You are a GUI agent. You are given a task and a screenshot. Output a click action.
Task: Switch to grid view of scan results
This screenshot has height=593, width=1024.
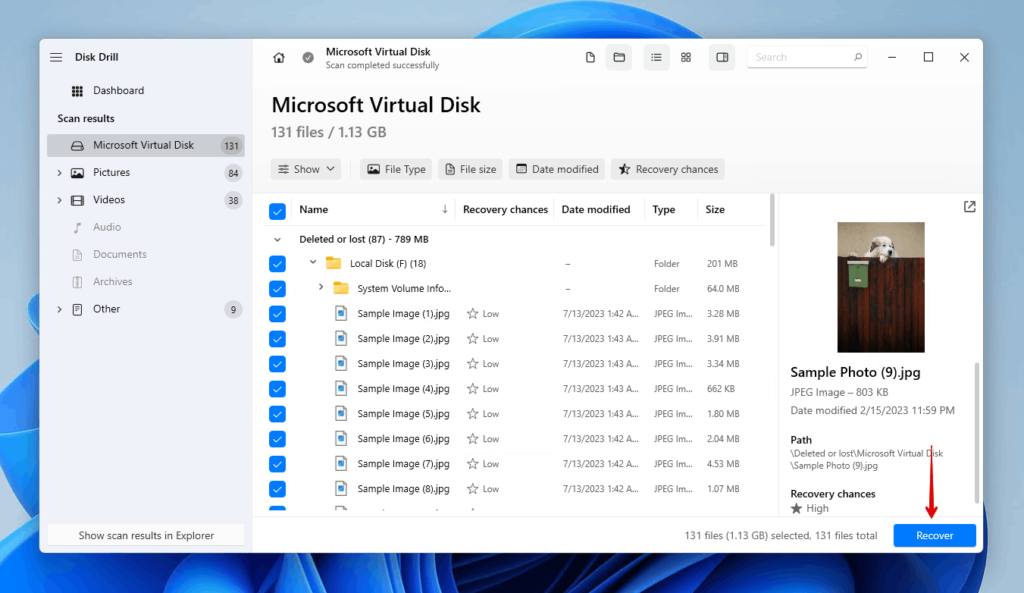(686, 57)
